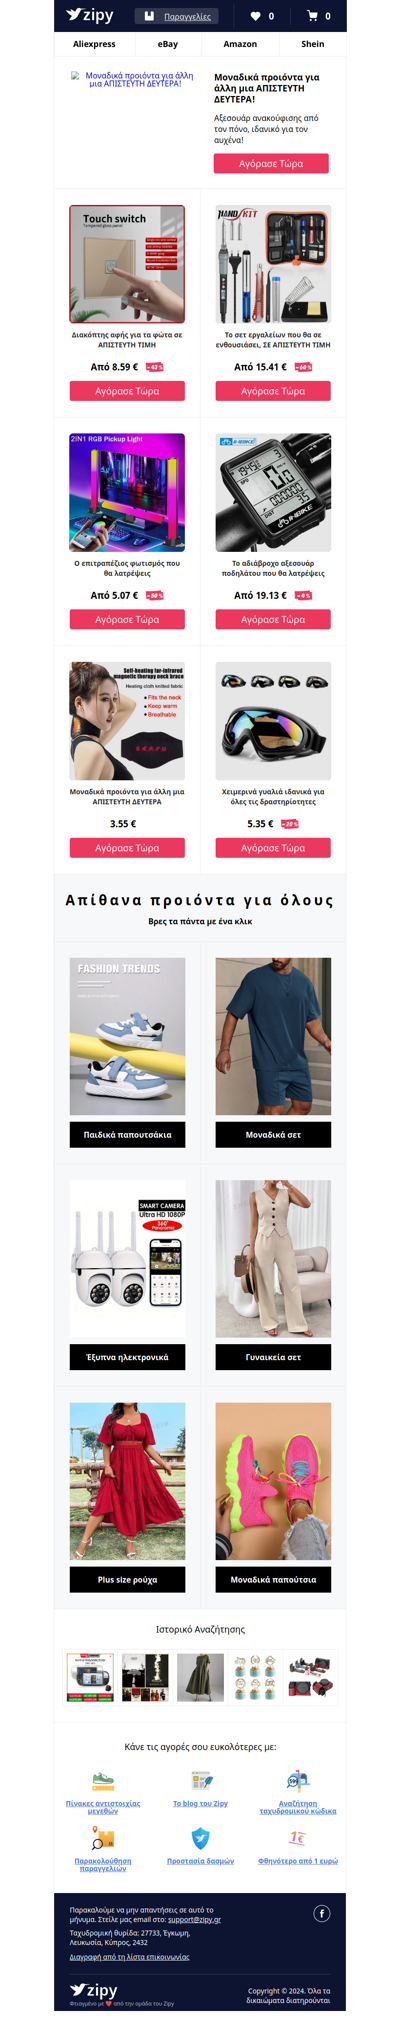Open Παραγγελίες orders link in header
Image resolution: width=400 pixels, height=2022 pixels.
(187, 16)
